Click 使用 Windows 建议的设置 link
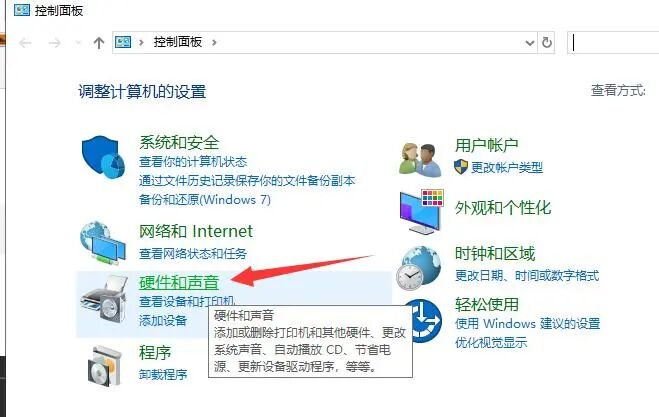Viewport: 659px width, 417px height. 527,323
